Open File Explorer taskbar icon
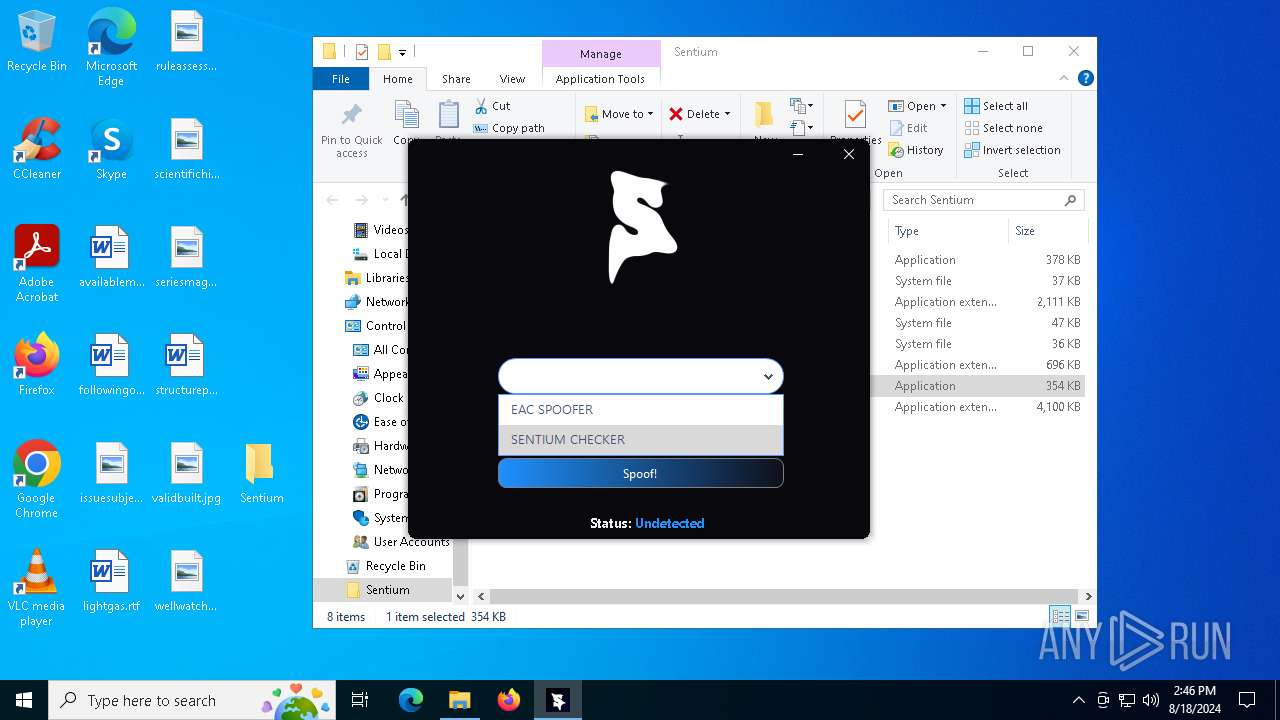 pos(459,701)
